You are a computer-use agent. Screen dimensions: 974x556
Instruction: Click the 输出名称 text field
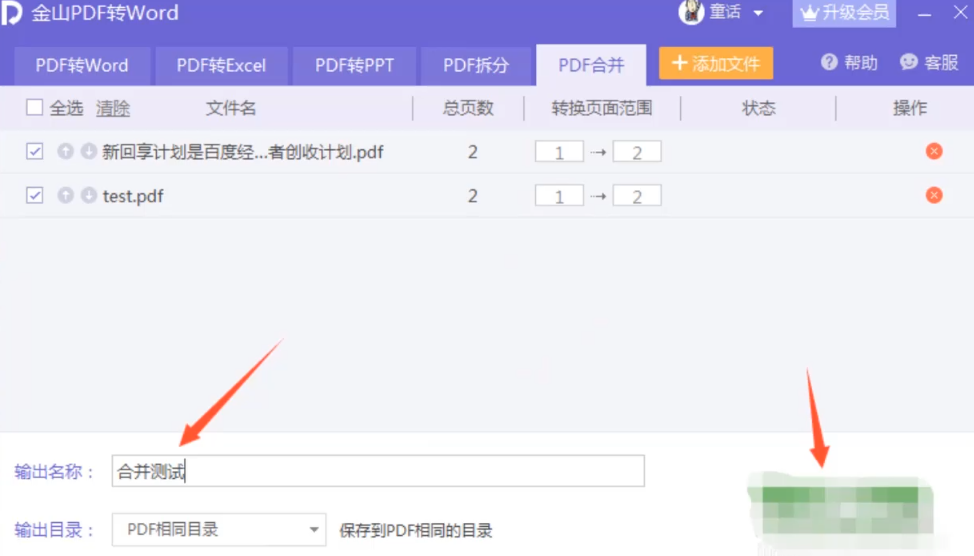[x=378, y=472]
